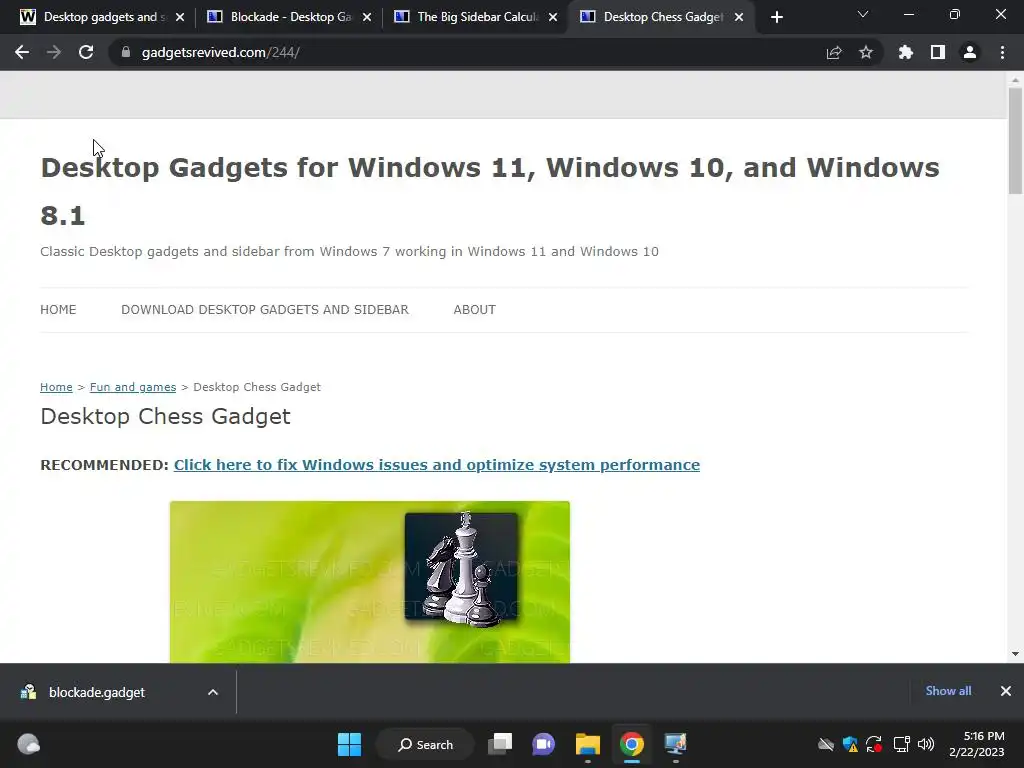The image size is (1024, 768).
Task: Click the fix Windows issues recommended link
Action: click(x=436, y=465)
